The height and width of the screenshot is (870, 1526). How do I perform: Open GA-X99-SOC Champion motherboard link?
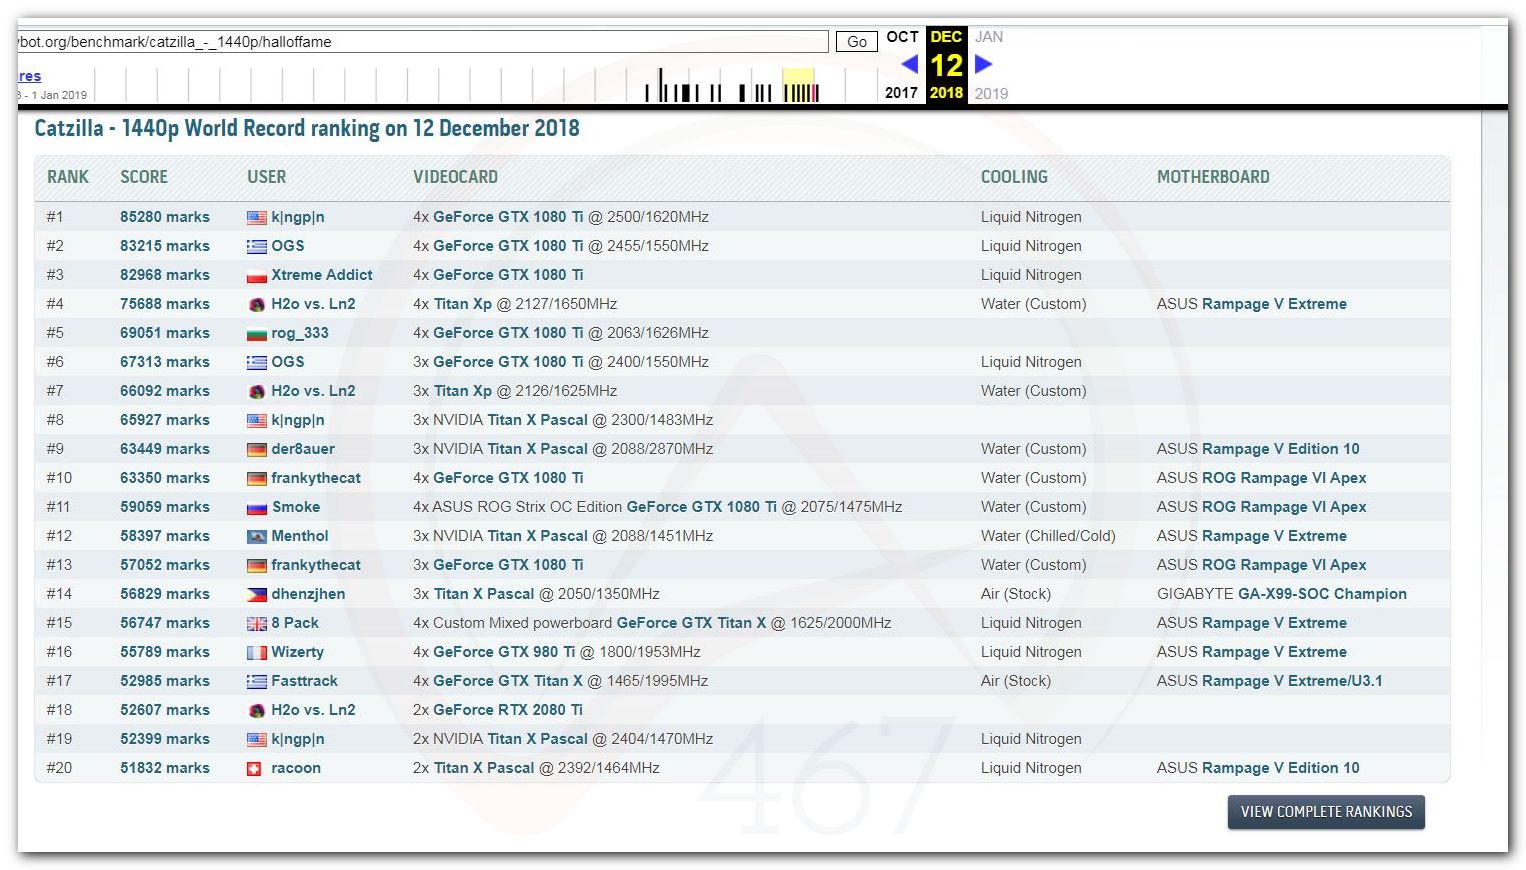point(1322,594)
